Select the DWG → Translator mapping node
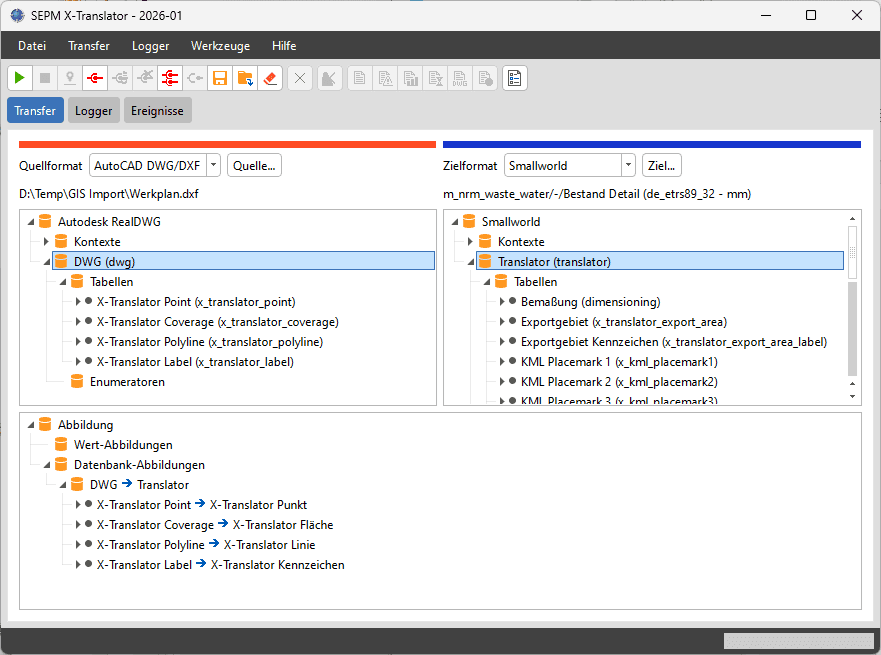The height and width of the screenshot is (655, 881). (139, 484)
